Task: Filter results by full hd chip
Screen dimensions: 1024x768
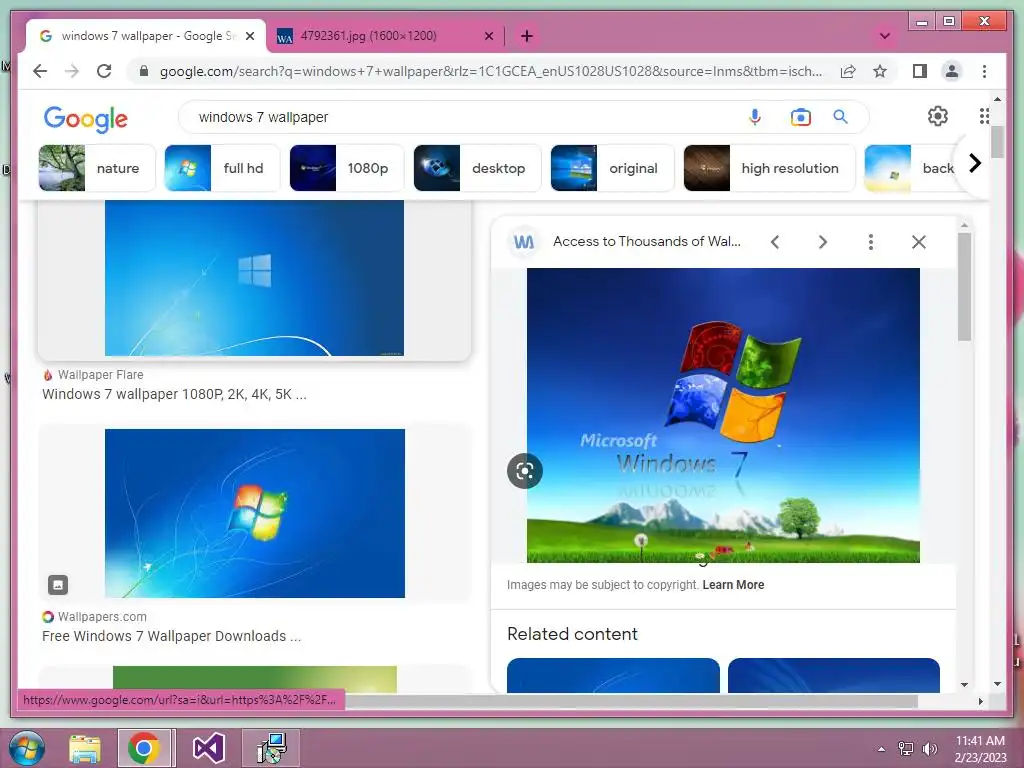Action: 221,168
